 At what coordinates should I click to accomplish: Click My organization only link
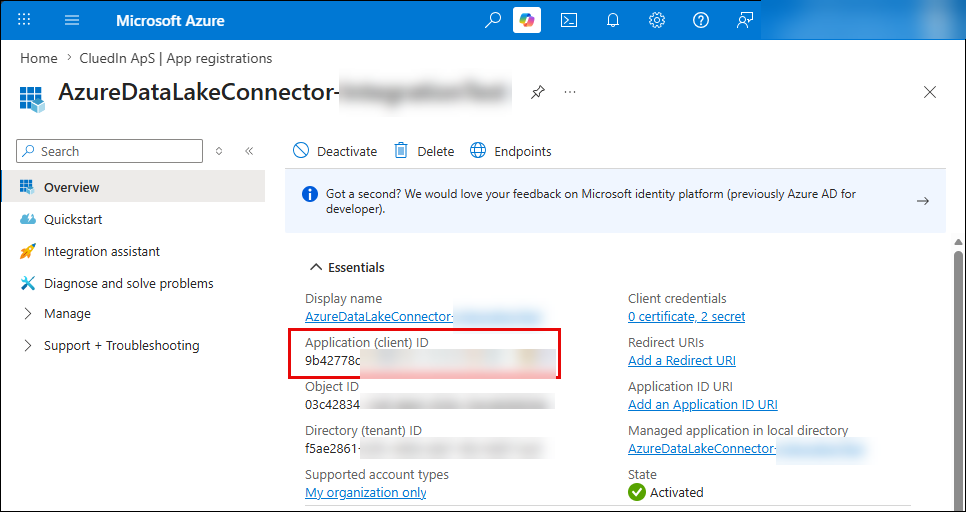tap(365, 492)
